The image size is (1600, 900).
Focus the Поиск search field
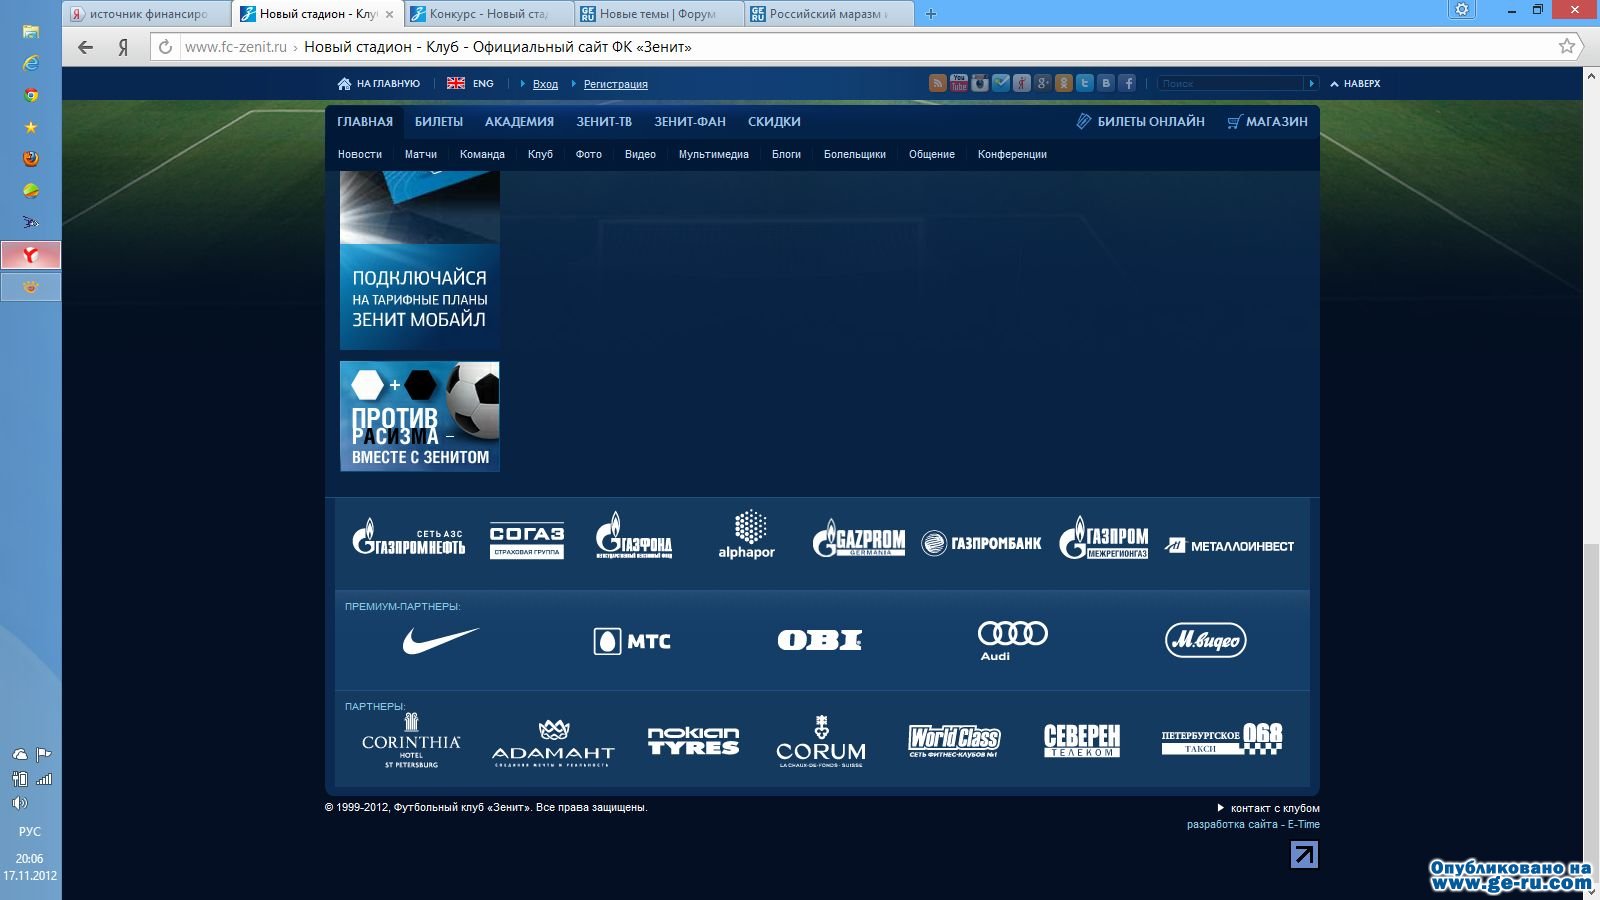[1230, 83]
